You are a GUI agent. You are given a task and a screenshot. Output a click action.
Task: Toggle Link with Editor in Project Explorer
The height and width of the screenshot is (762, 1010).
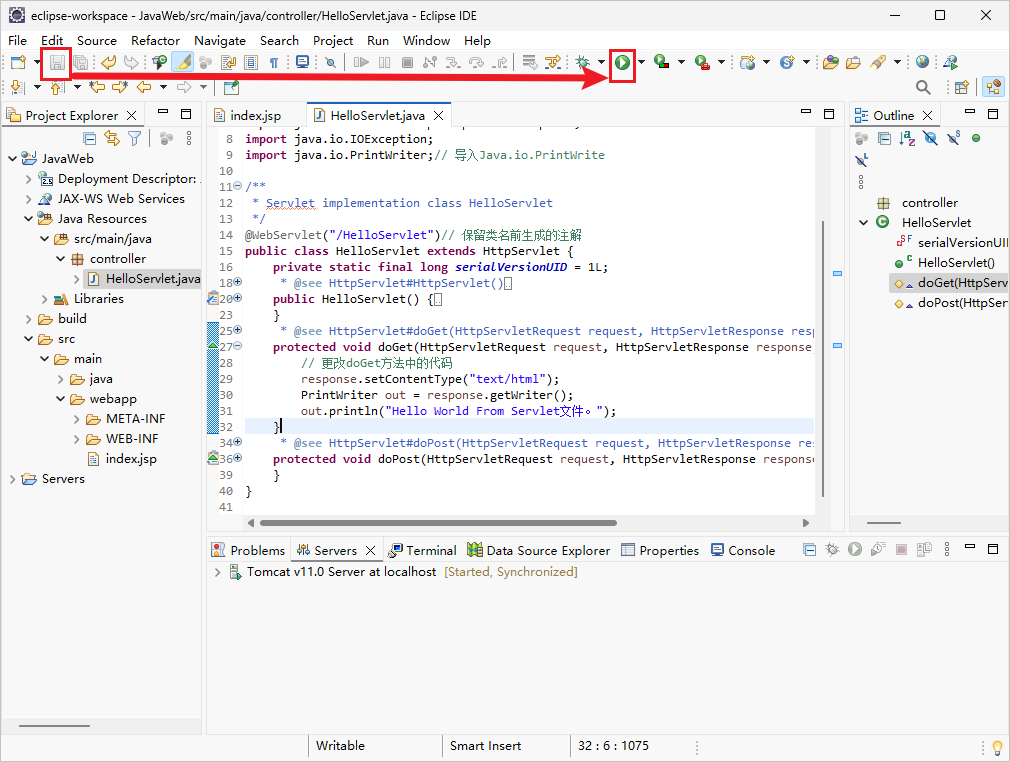(112, 138)
